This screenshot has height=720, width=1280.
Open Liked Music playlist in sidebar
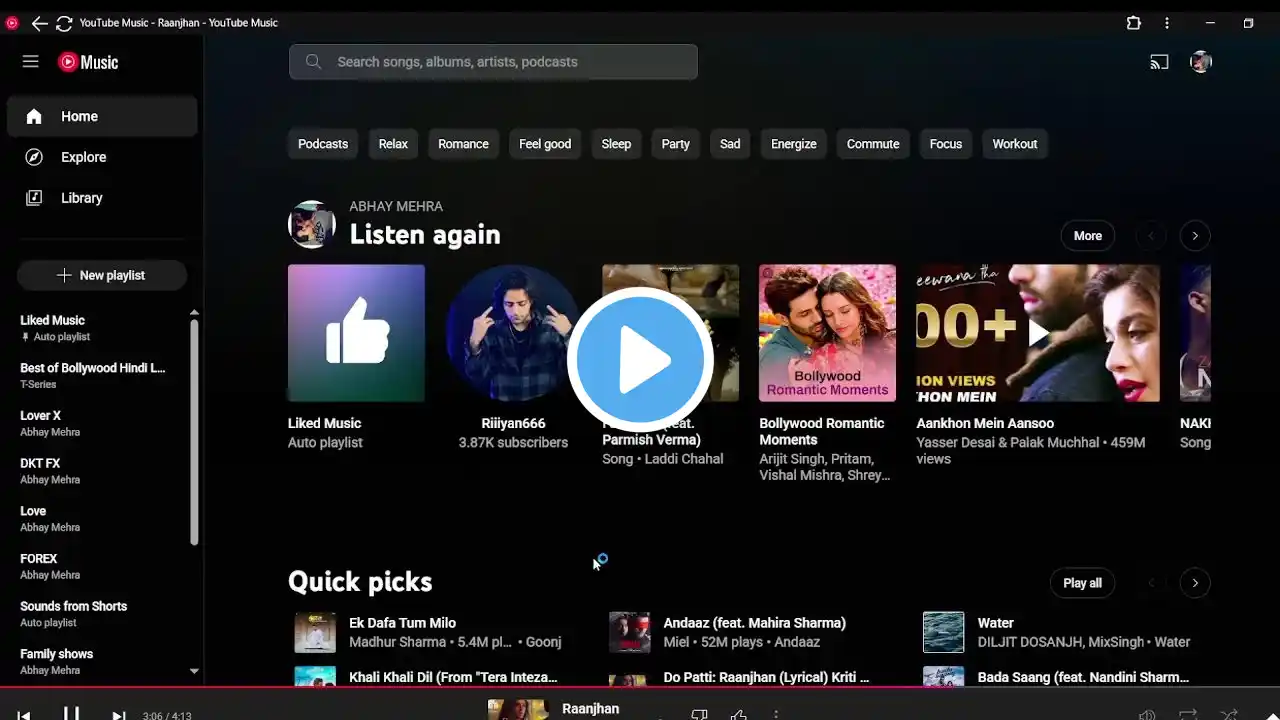pyautogui.click(x=97, y=328)
